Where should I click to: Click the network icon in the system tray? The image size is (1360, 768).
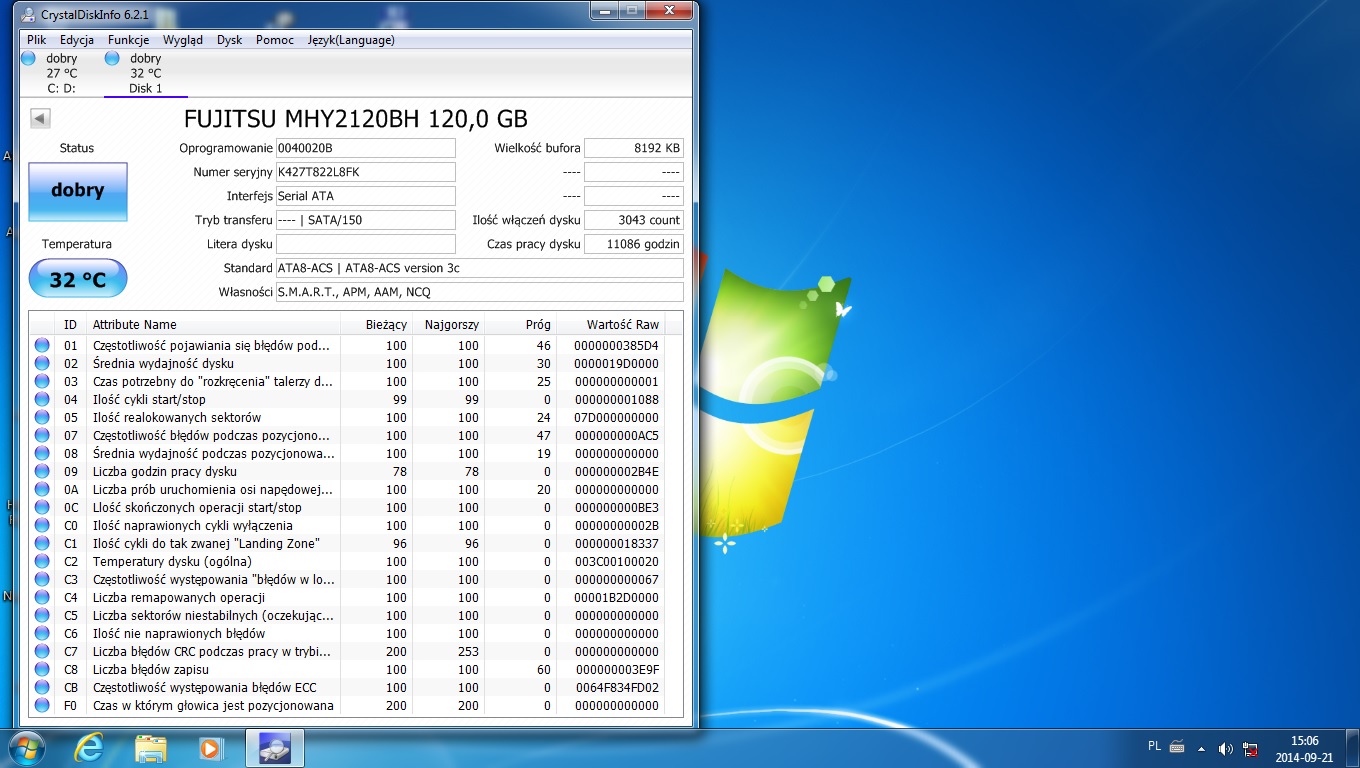tap(1250, 748)
